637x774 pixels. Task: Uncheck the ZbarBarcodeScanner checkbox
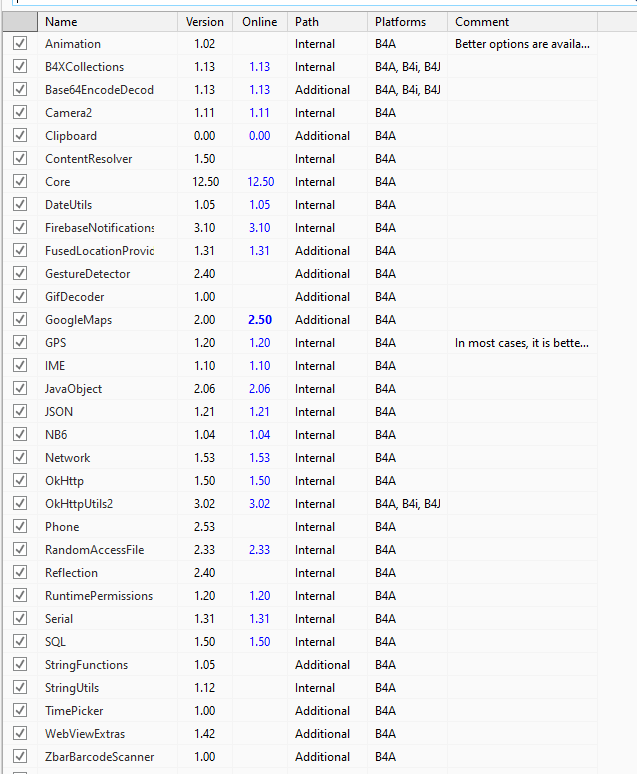click(20, 757)
